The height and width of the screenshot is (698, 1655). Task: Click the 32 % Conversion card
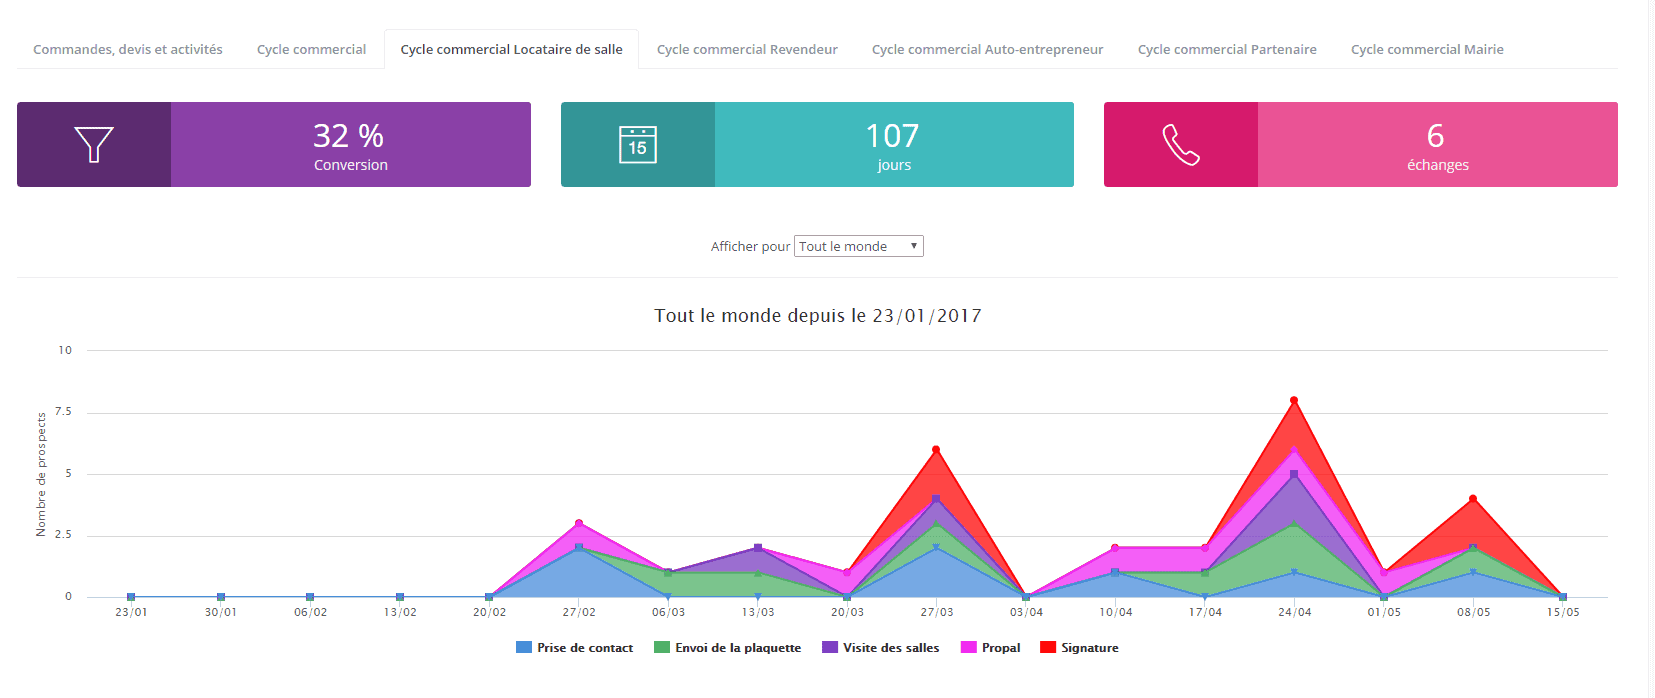pyautogui.click(x=350, y=145)
